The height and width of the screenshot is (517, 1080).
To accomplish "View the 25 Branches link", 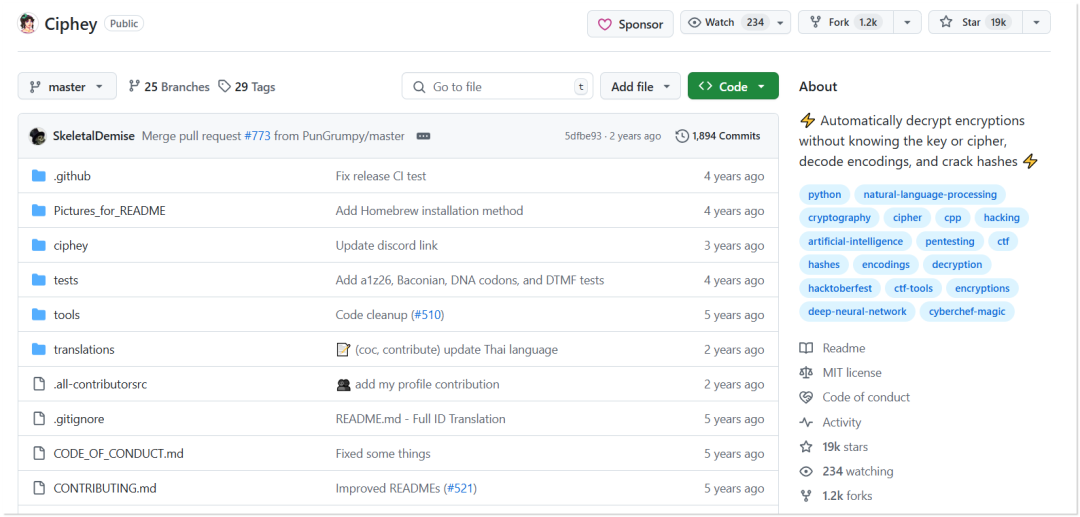I will 169,87.
